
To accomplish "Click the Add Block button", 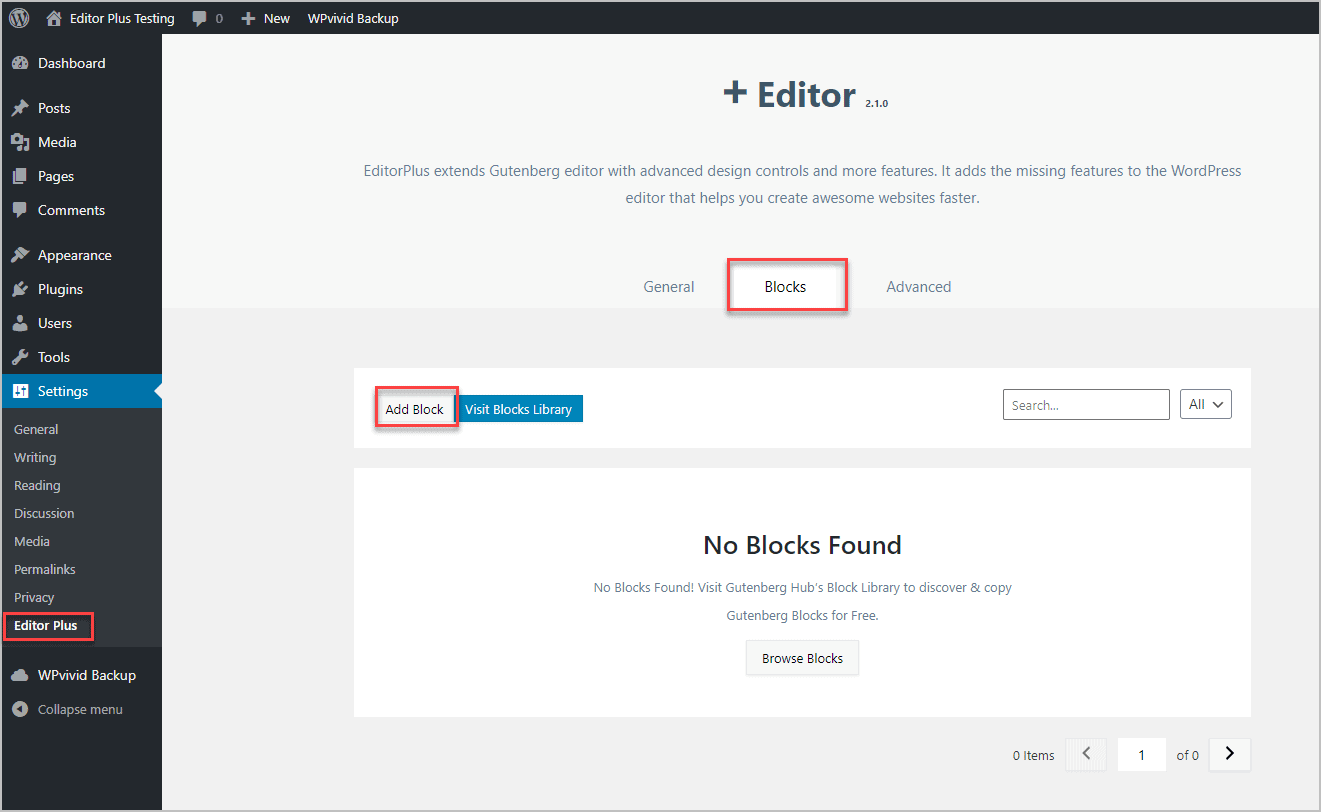I will (x=415, y=408).
